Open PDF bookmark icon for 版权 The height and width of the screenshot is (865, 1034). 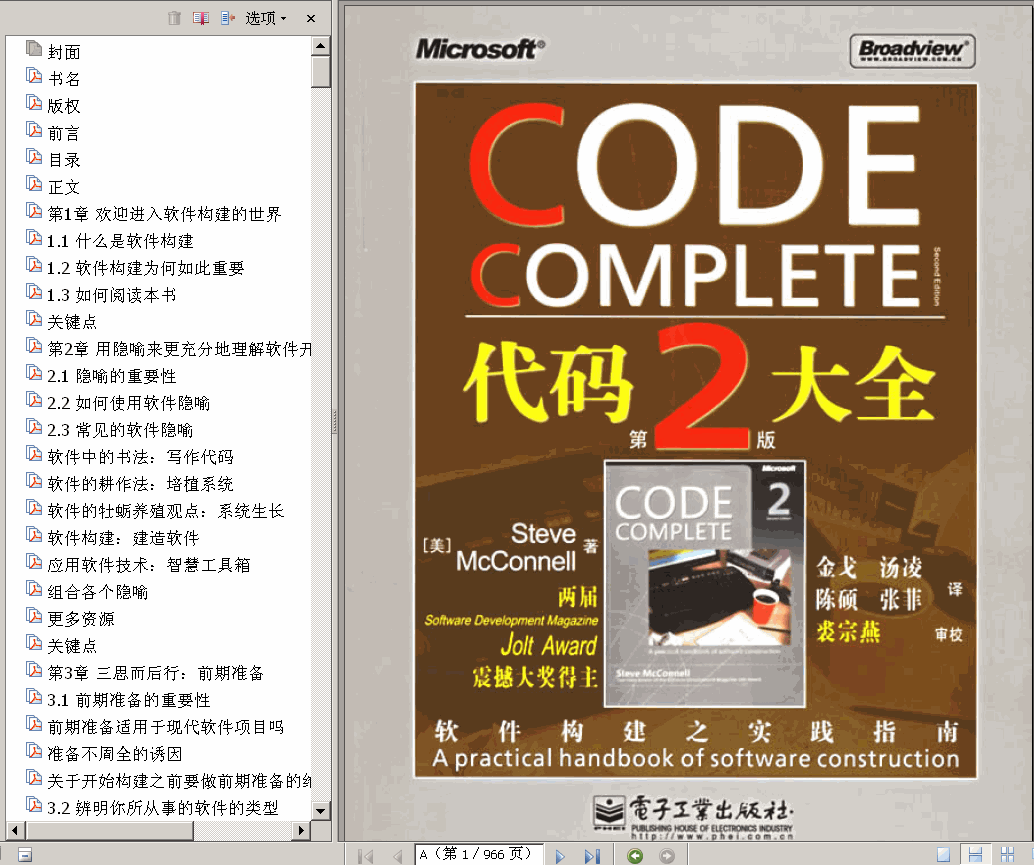[x=33, y=105]
